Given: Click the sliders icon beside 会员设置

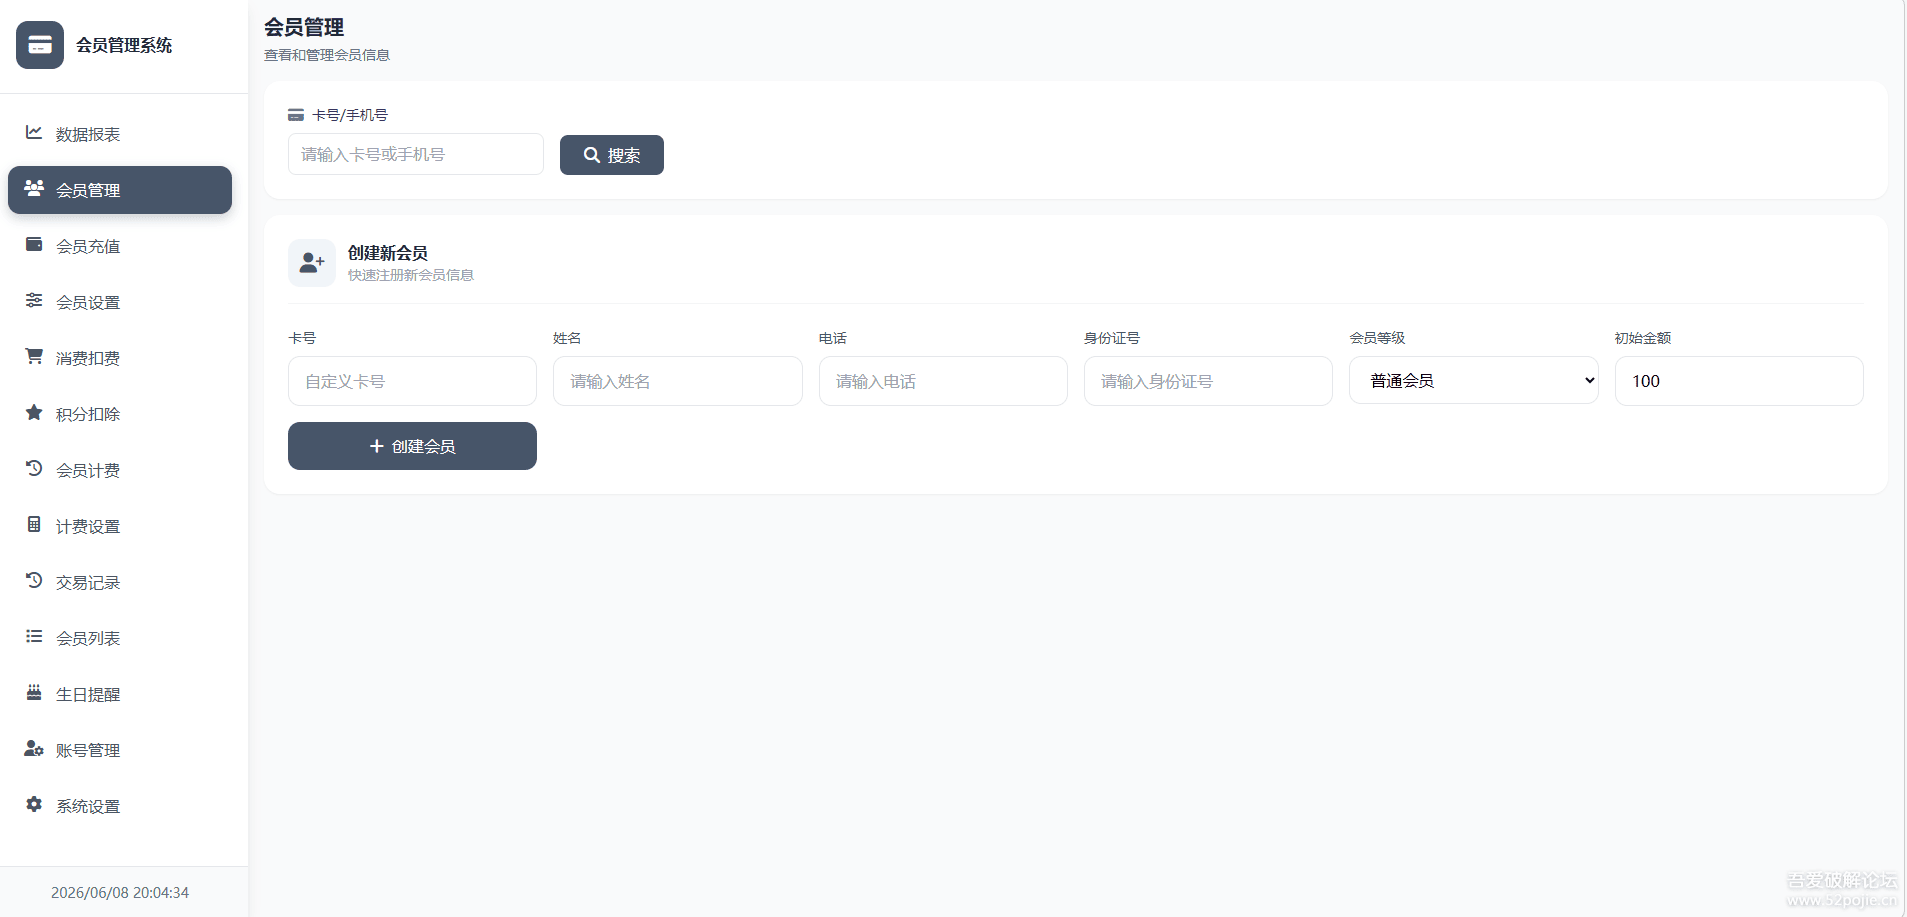Looking at the screenshot, I should (x=34, y=300).
